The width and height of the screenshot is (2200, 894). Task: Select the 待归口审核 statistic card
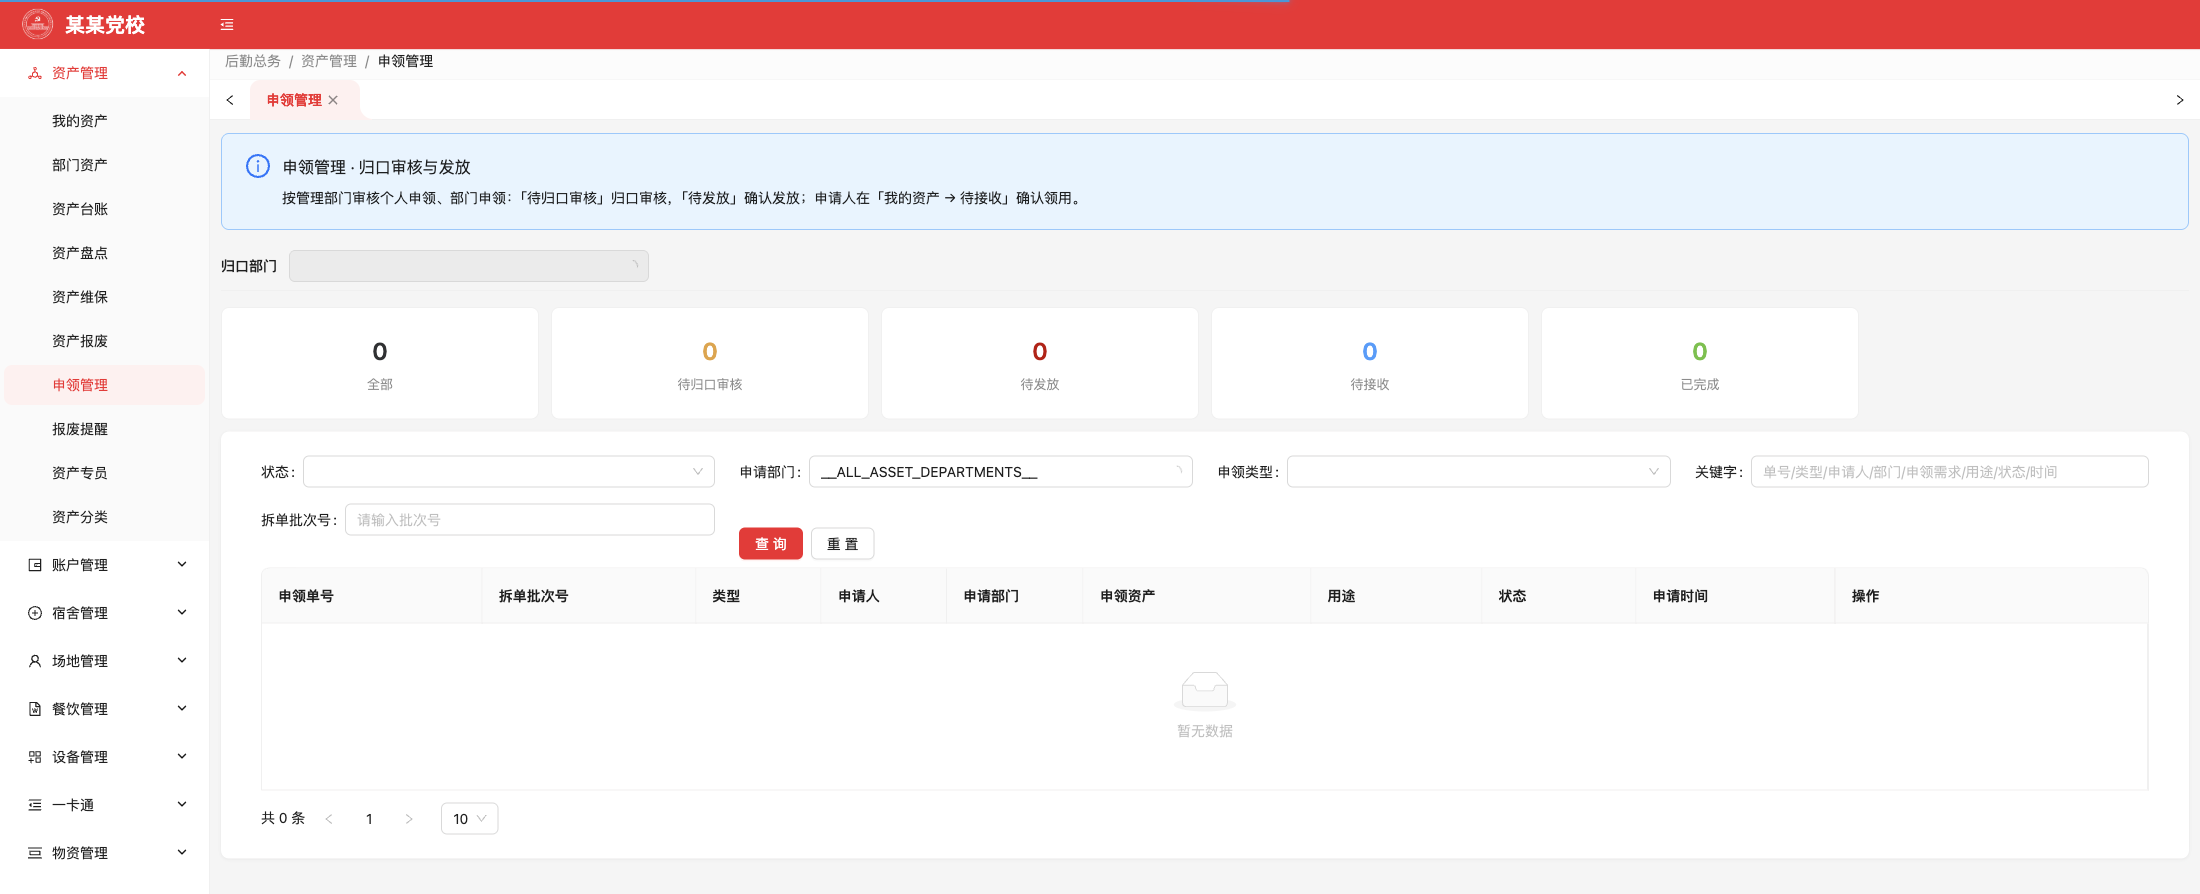tap(710, 363)
